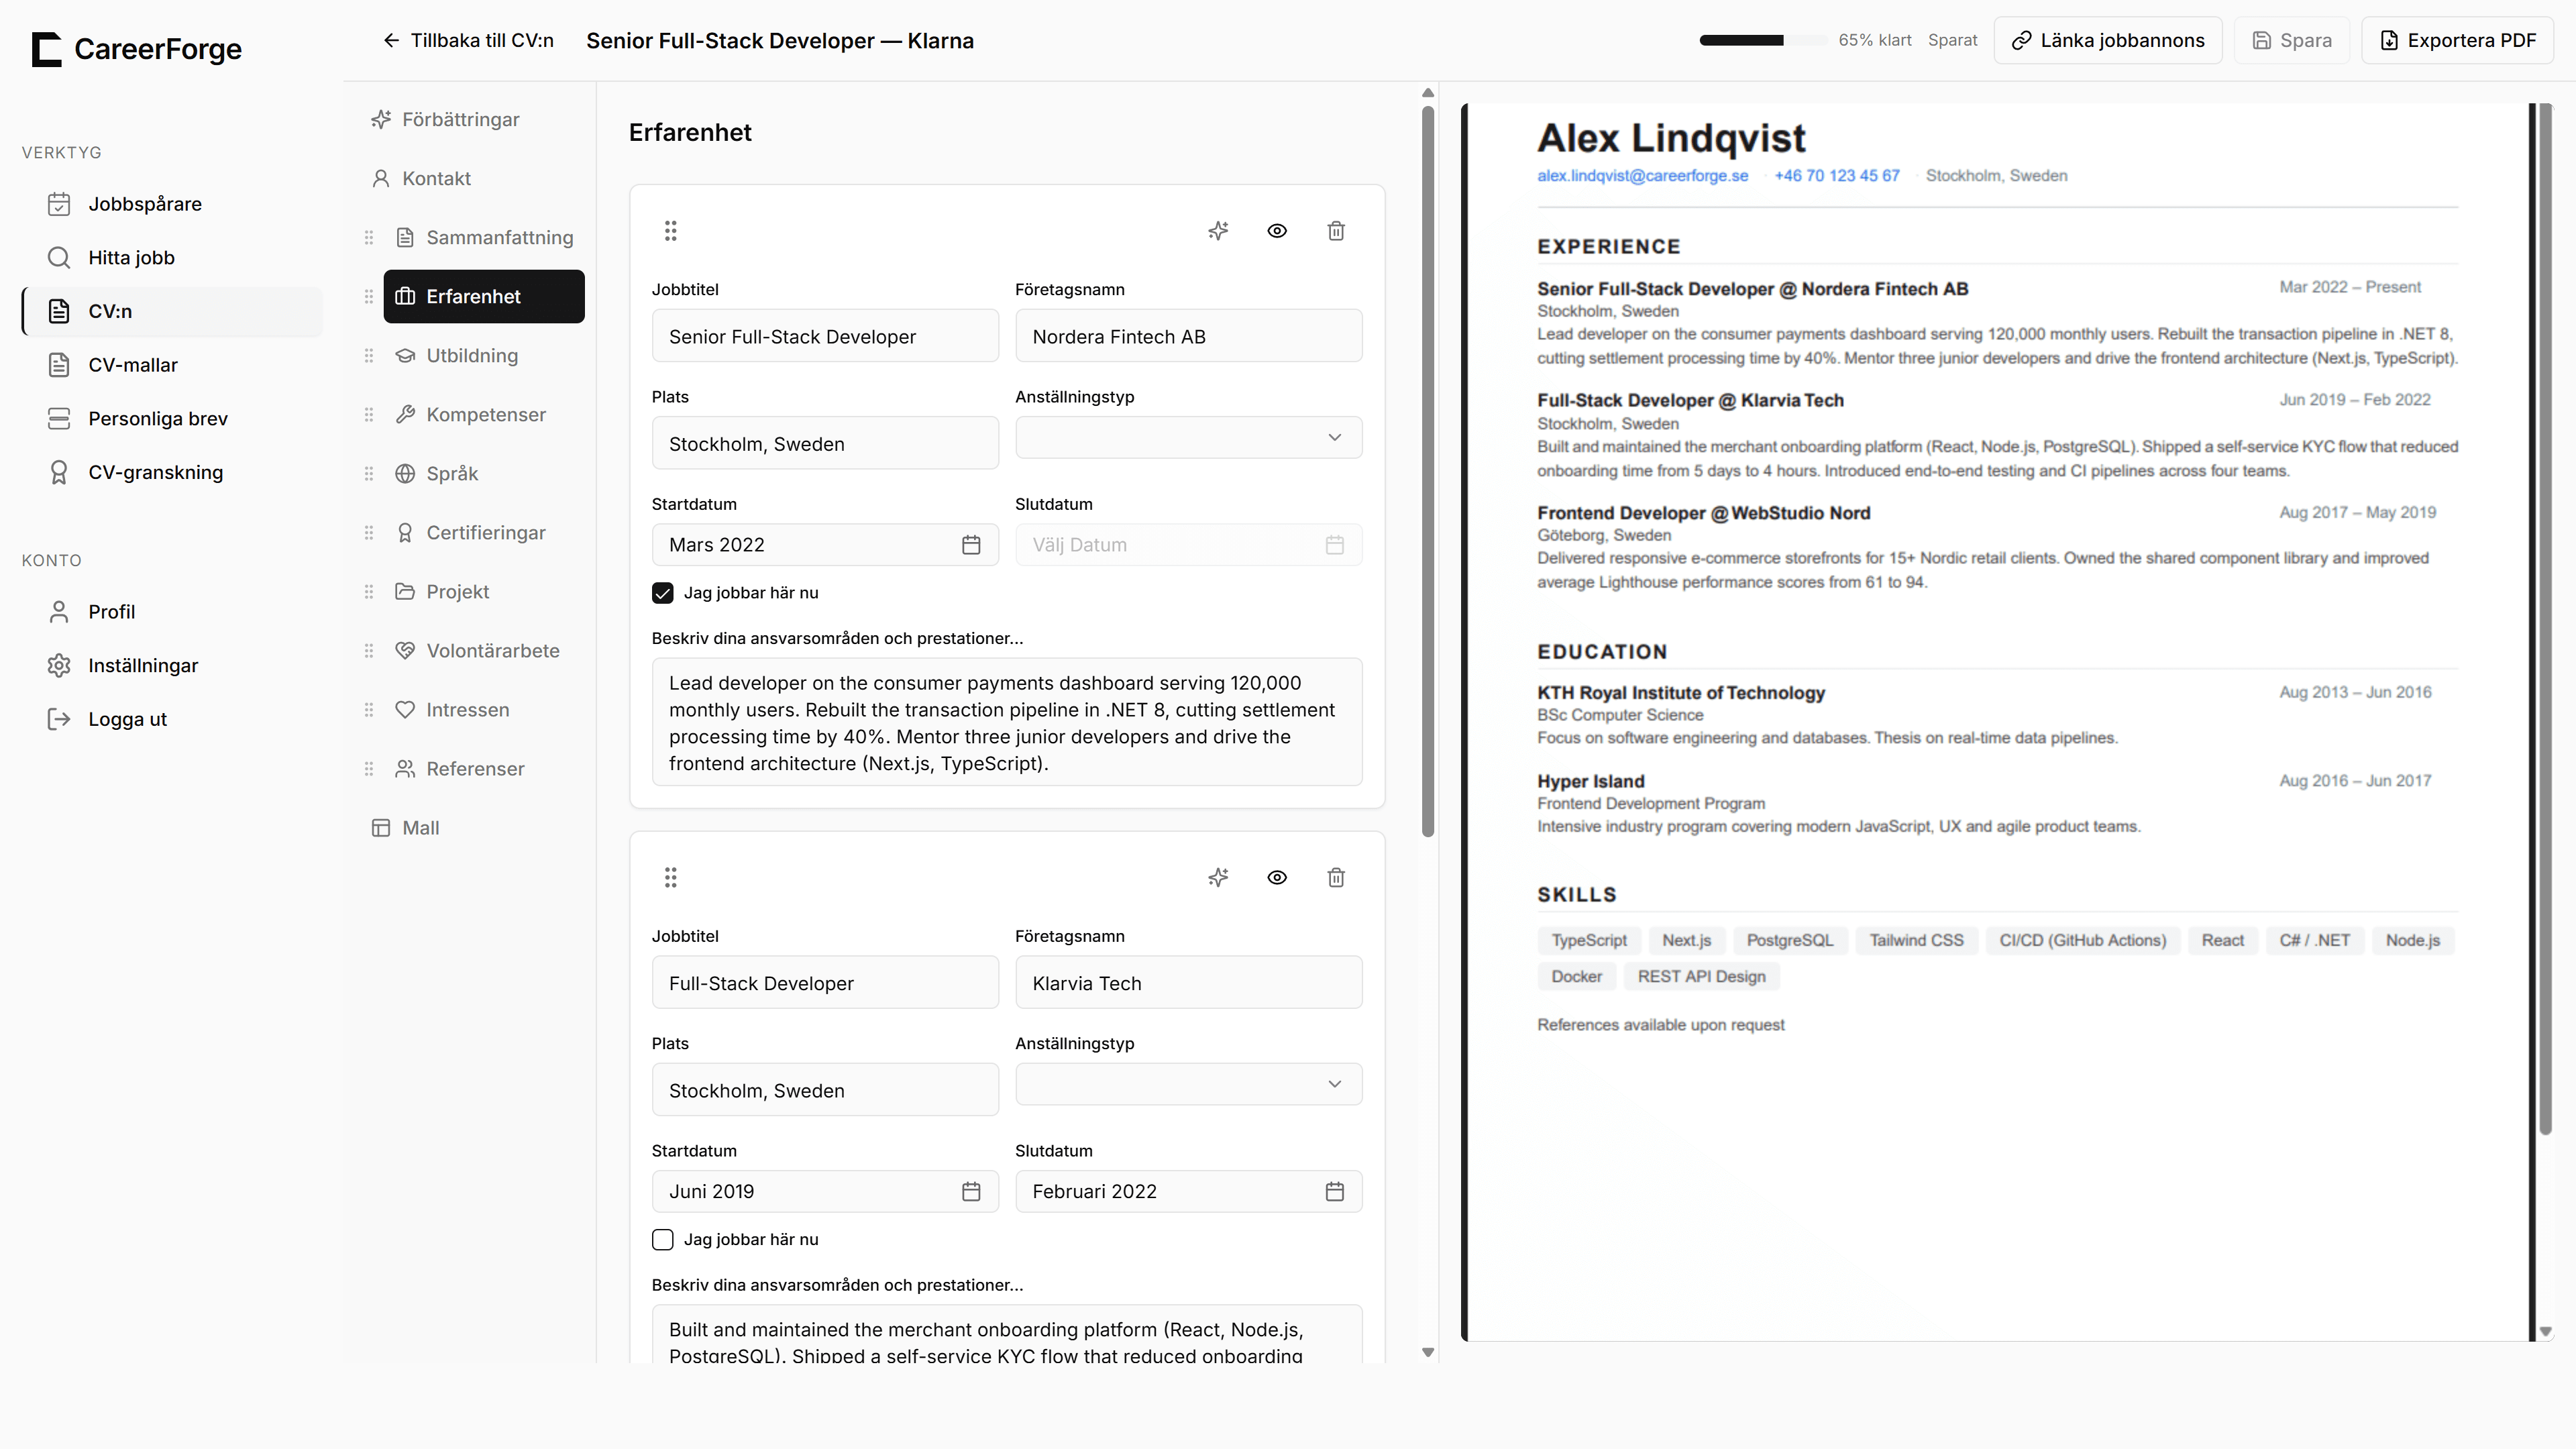The width and height of the screenshot is (2576, 1449).
Task: Select CV:n in the sidebar
Action: [172, 311]
